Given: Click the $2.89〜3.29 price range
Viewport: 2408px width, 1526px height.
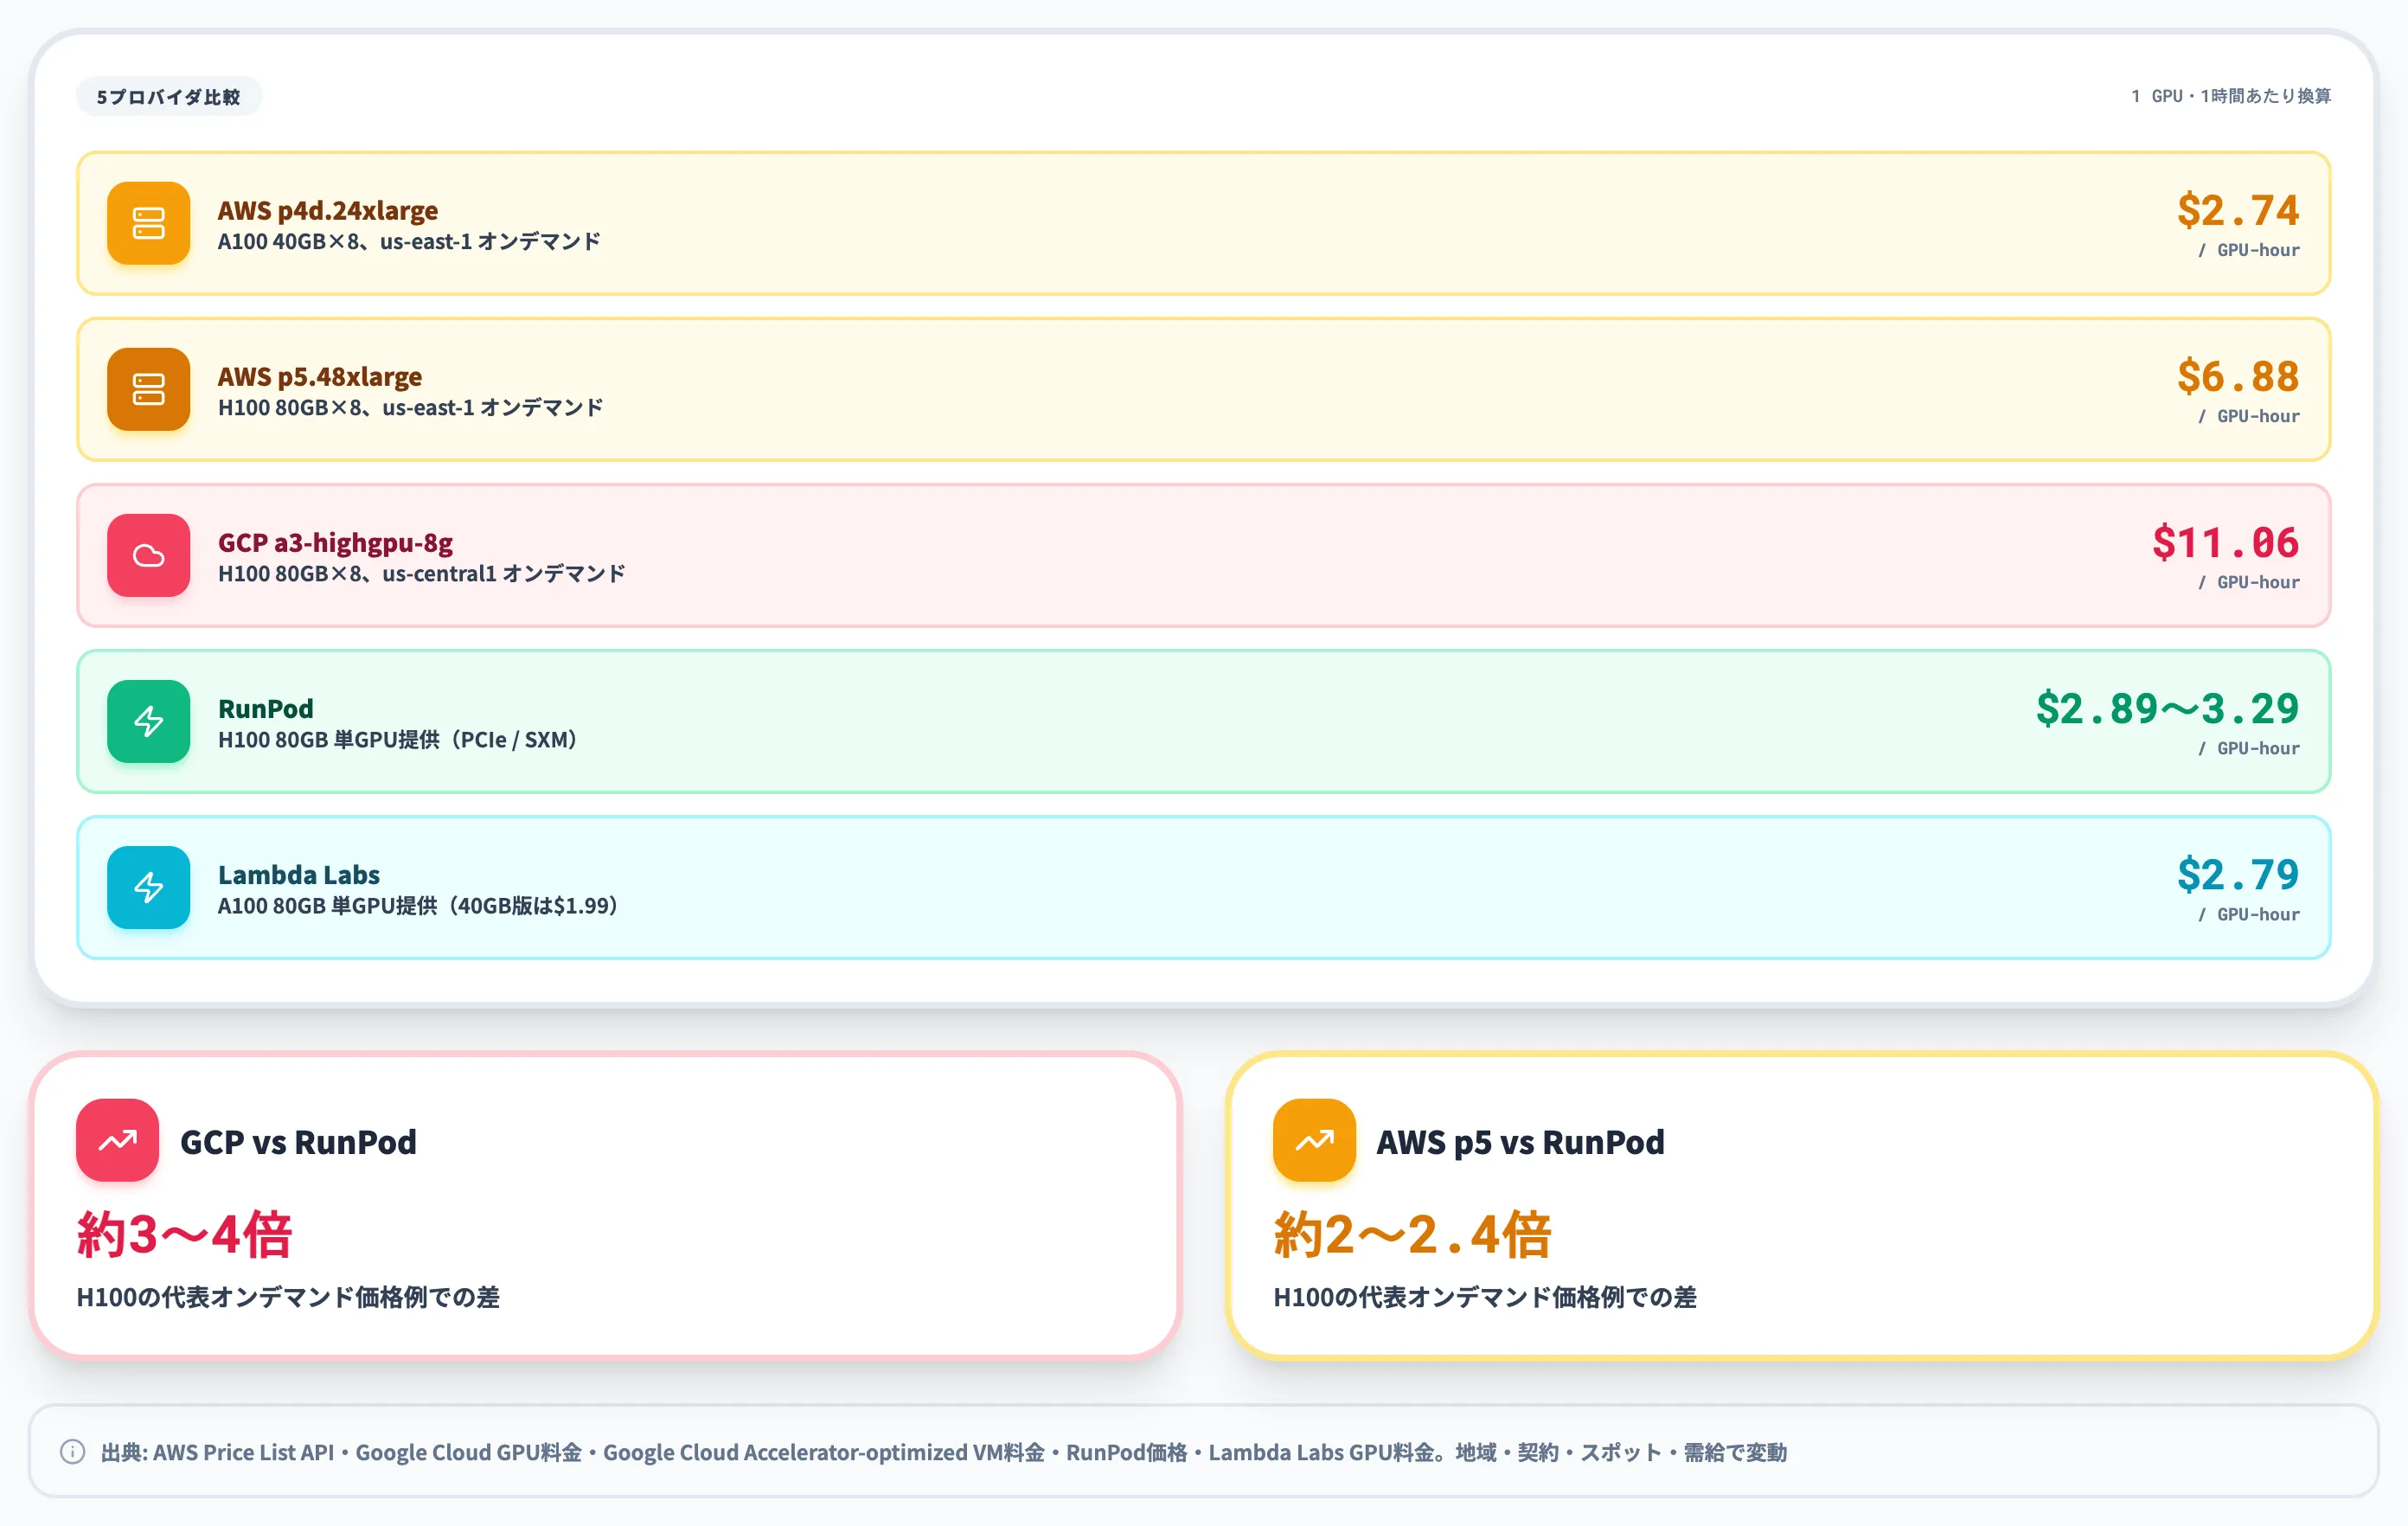Looking at the screenshot, I should pyautogui.click(x=2168, y=708).
